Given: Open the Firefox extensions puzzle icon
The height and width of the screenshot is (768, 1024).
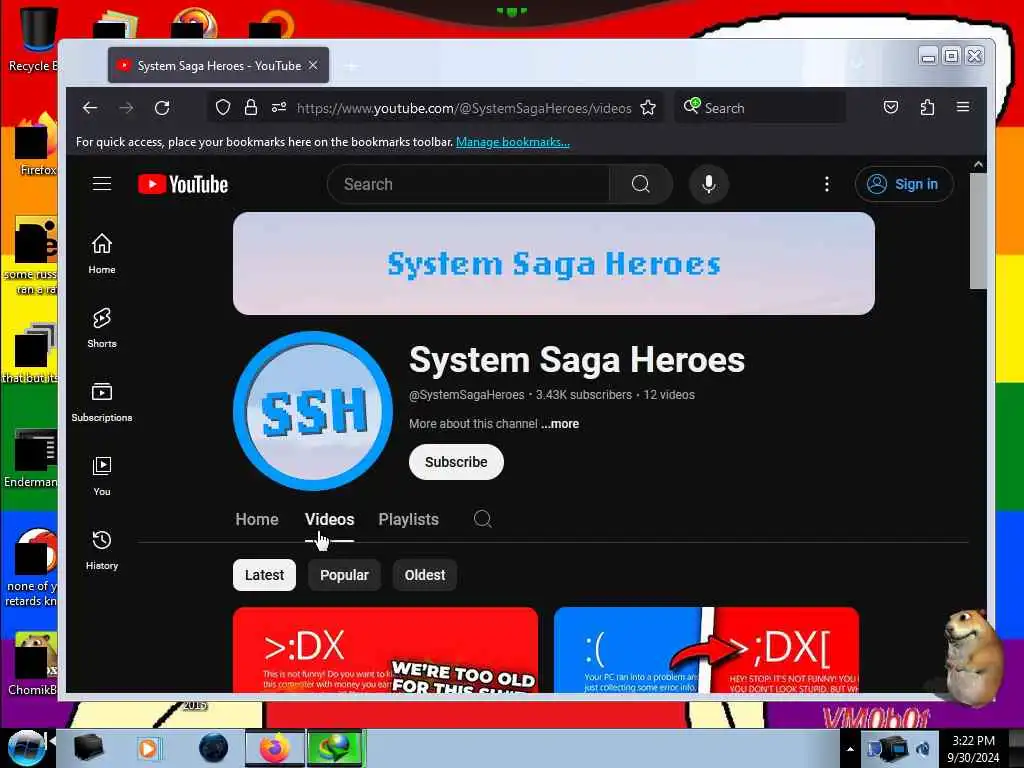Looking at the screenshot, I should click(927, 107).
